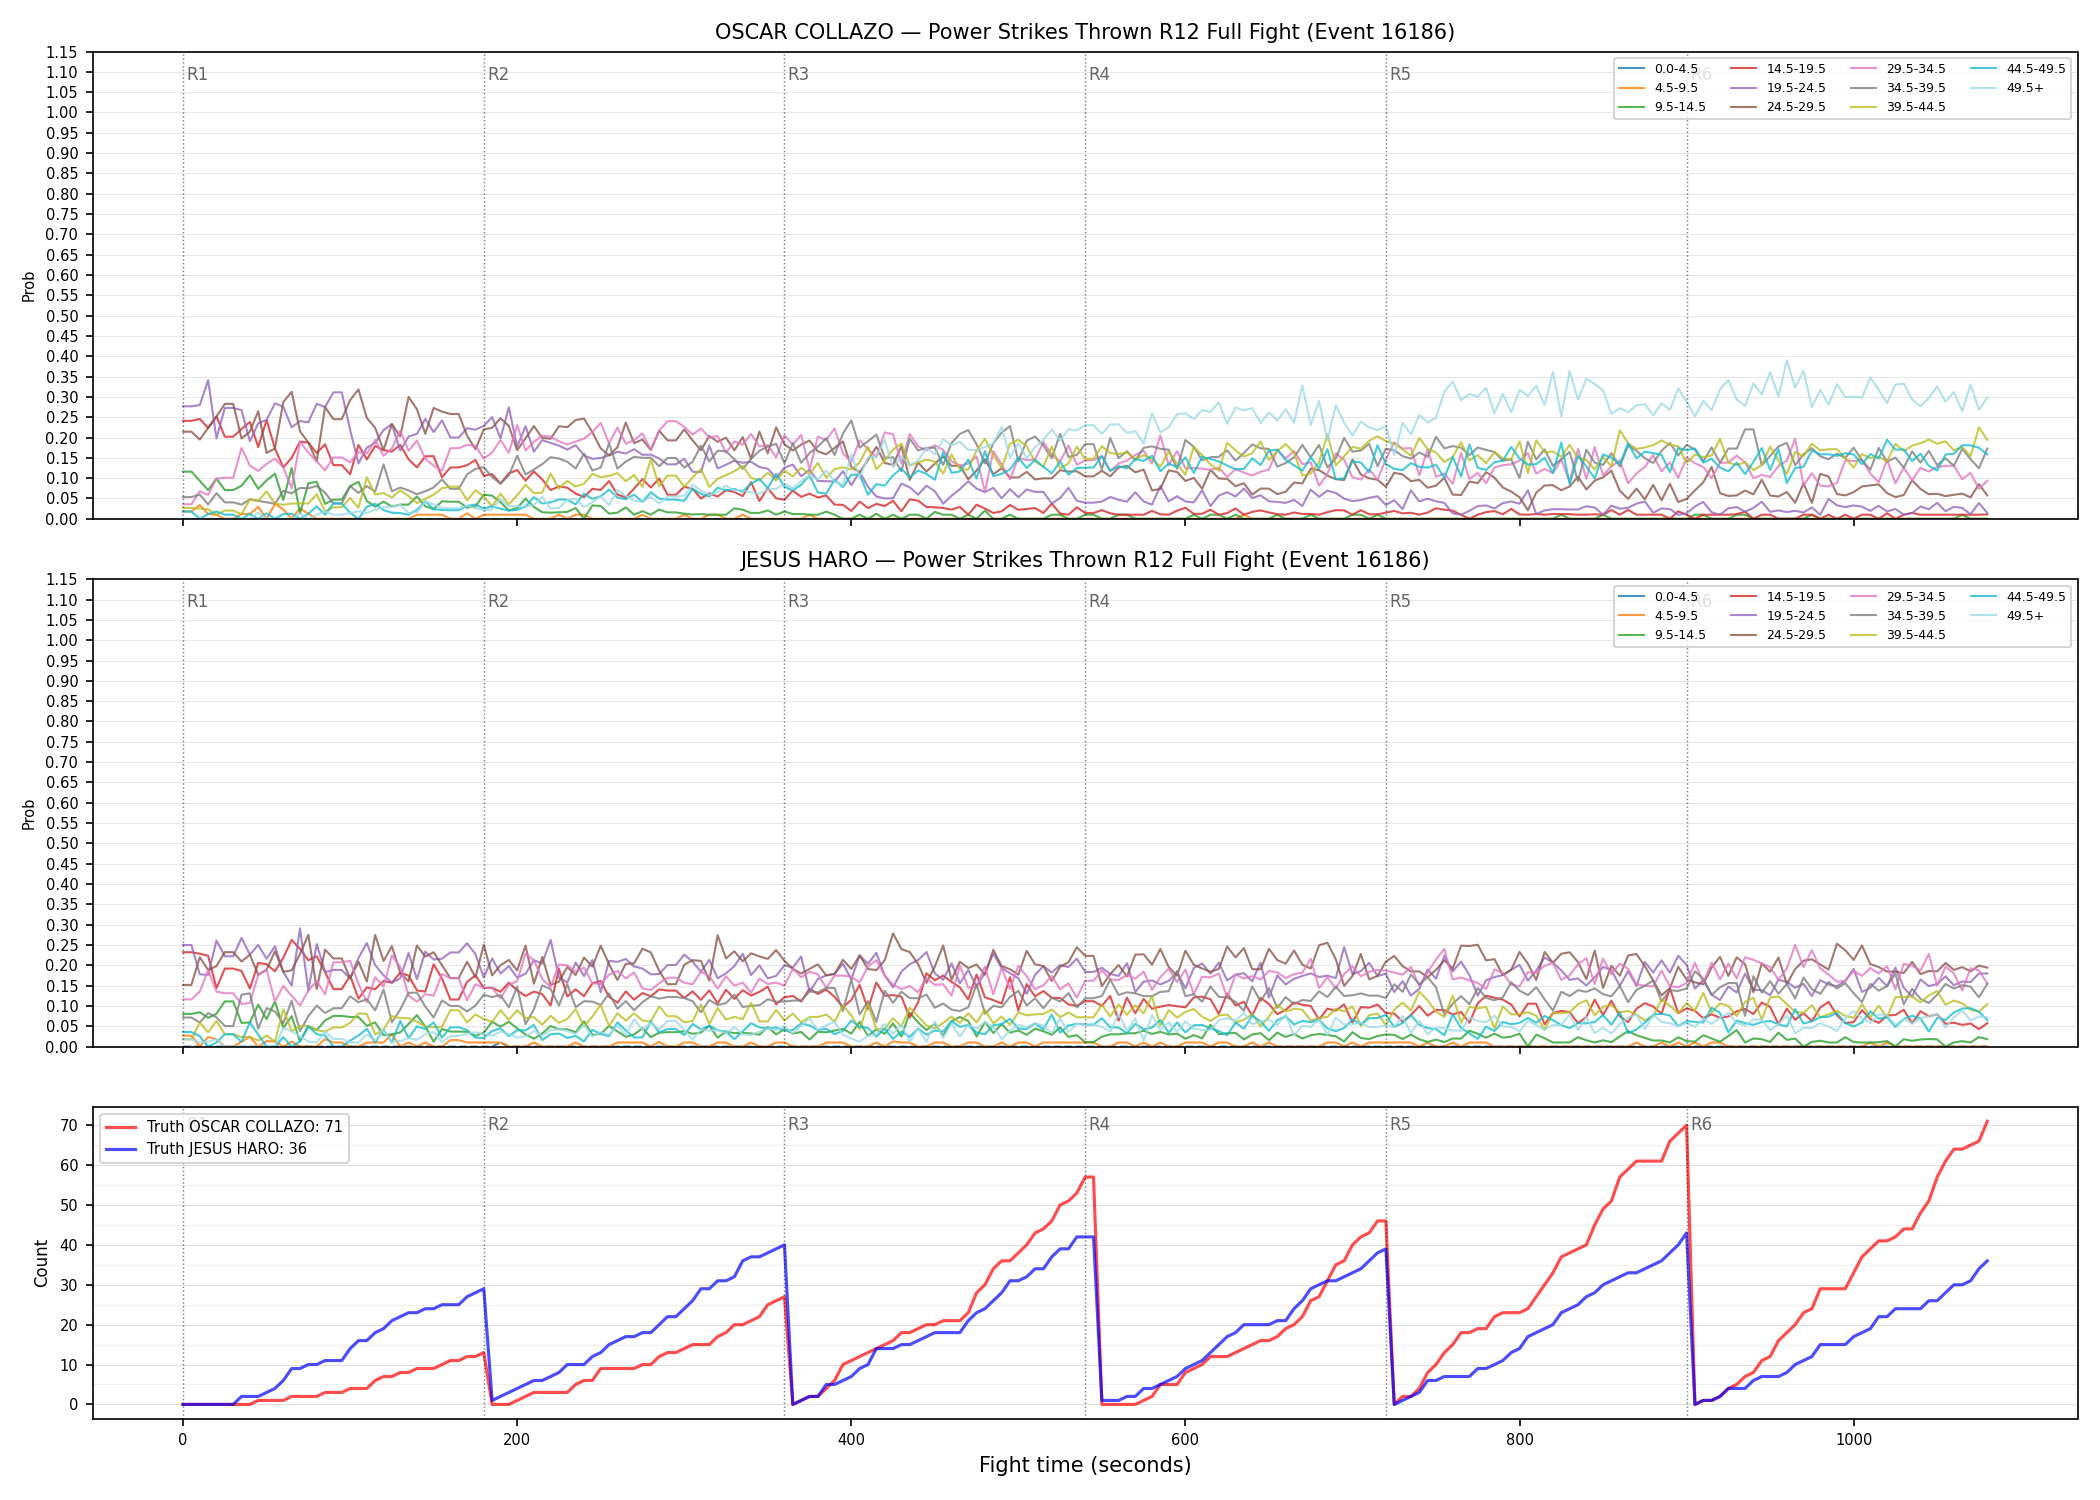2100x1500 pixels.
Task: Select 0.0-4.5 legend entry in Haro chart
Action: 1658,597
